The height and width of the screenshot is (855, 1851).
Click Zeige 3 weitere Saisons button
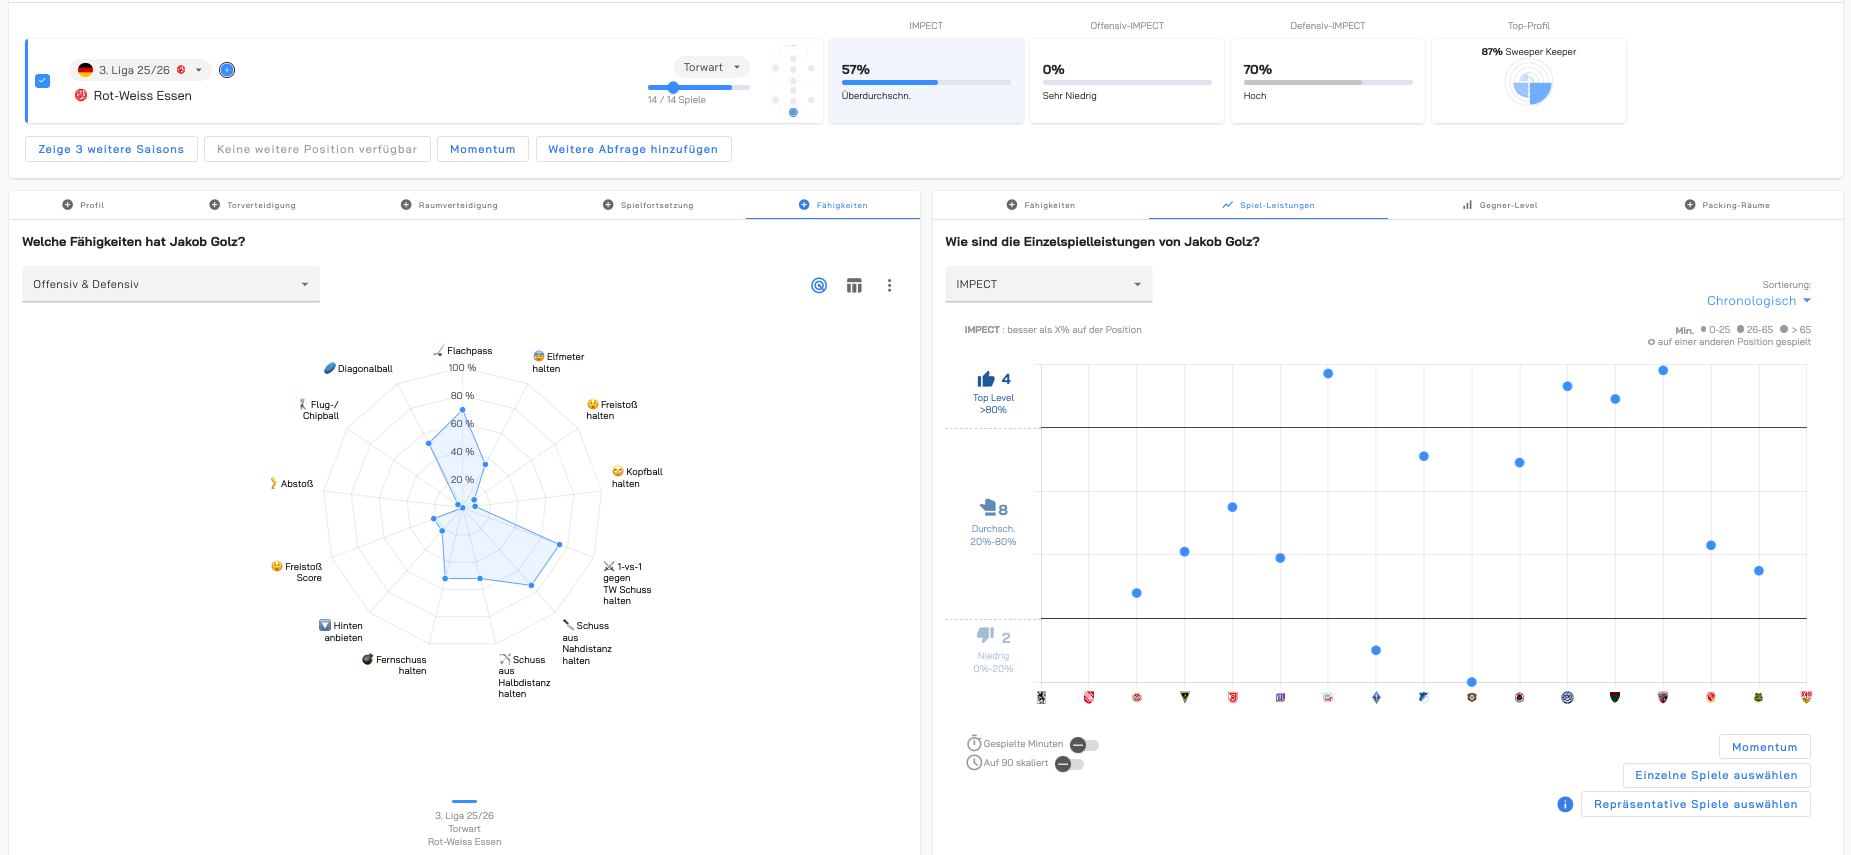pyautogui.click(x=111, y=149)
